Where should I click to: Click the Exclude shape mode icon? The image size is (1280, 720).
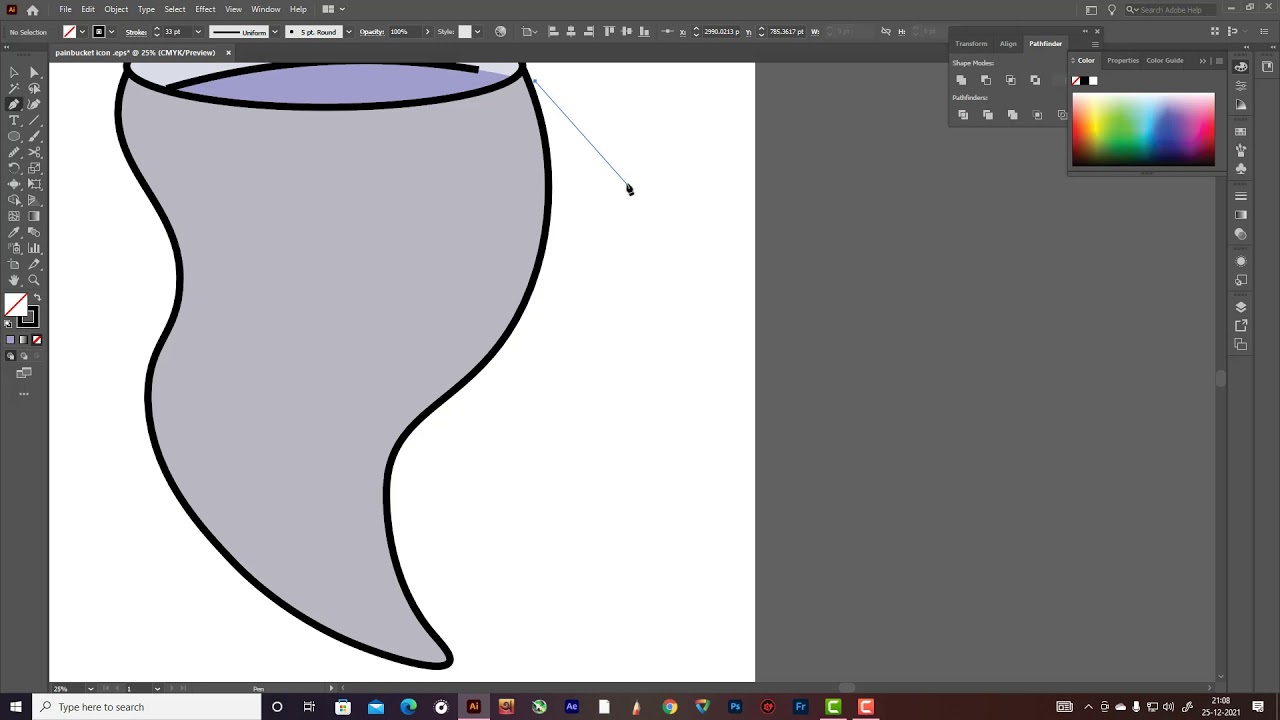tap(1035, 80)
